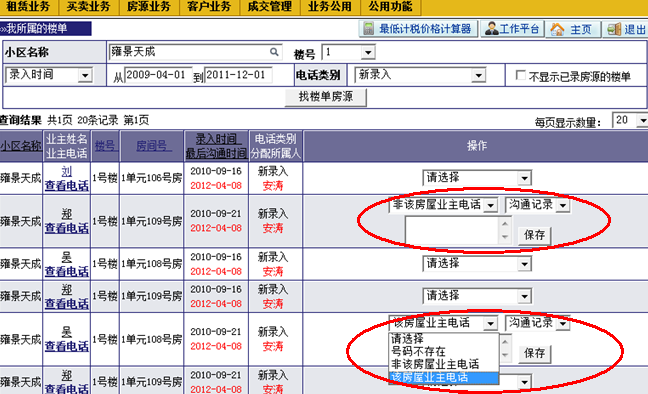Click 保存 button in 2010-09-21 108号房 row
The image size is (648, 394).
535,353
